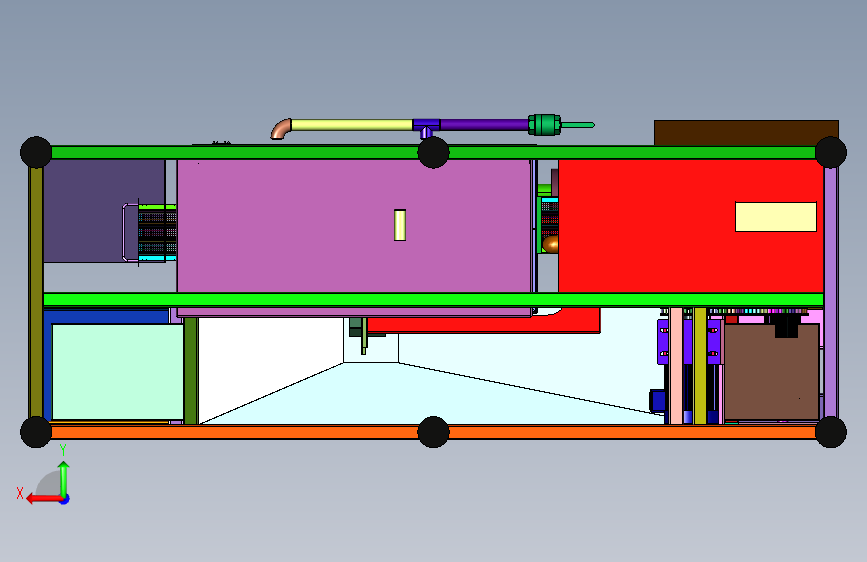Select the green nozzle connector on pipe

[545, 125]
